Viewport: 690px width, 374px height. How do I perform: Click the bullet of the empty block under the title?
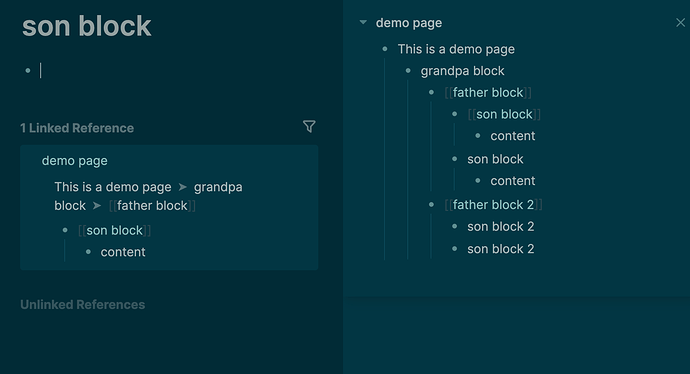click(28, 70)
